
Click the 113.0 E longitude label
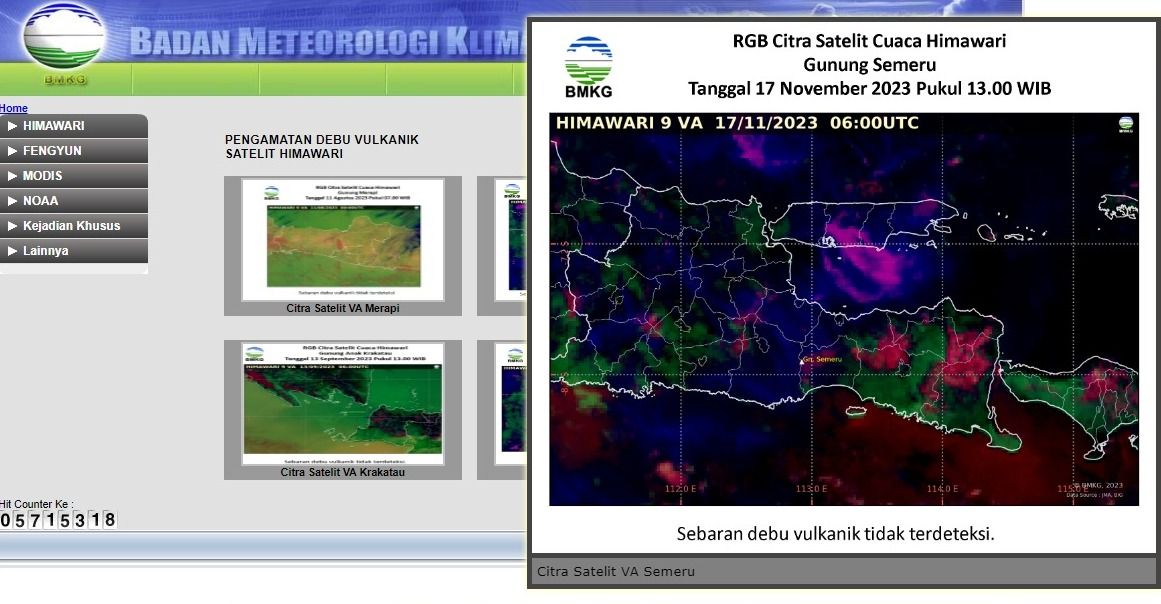point(812,489)
